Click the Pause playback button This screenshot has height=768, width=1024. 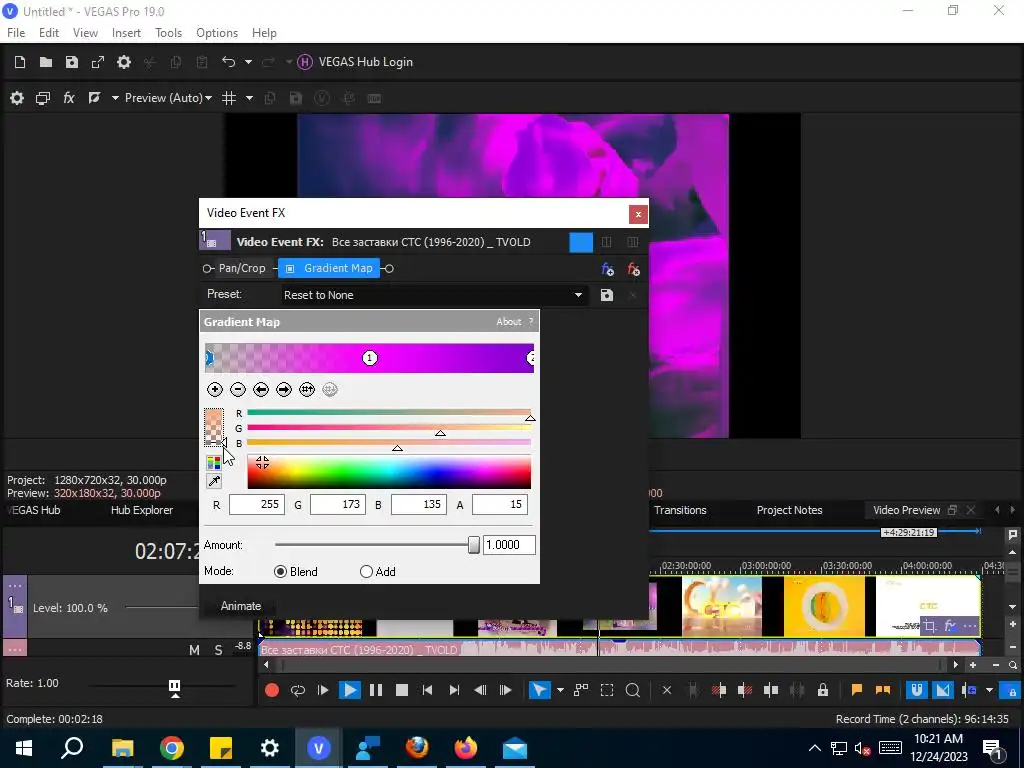[x=376, y=690]
